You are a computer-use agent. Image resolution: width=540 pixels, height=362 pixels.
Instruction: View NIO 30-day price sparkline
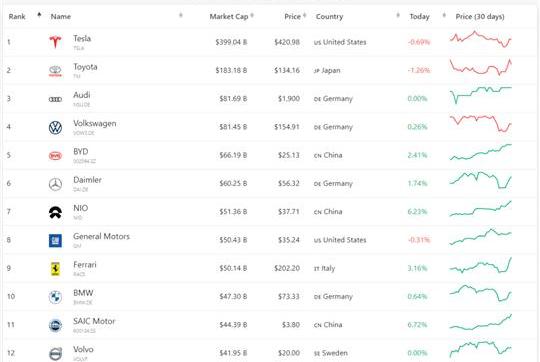point(480,209)
